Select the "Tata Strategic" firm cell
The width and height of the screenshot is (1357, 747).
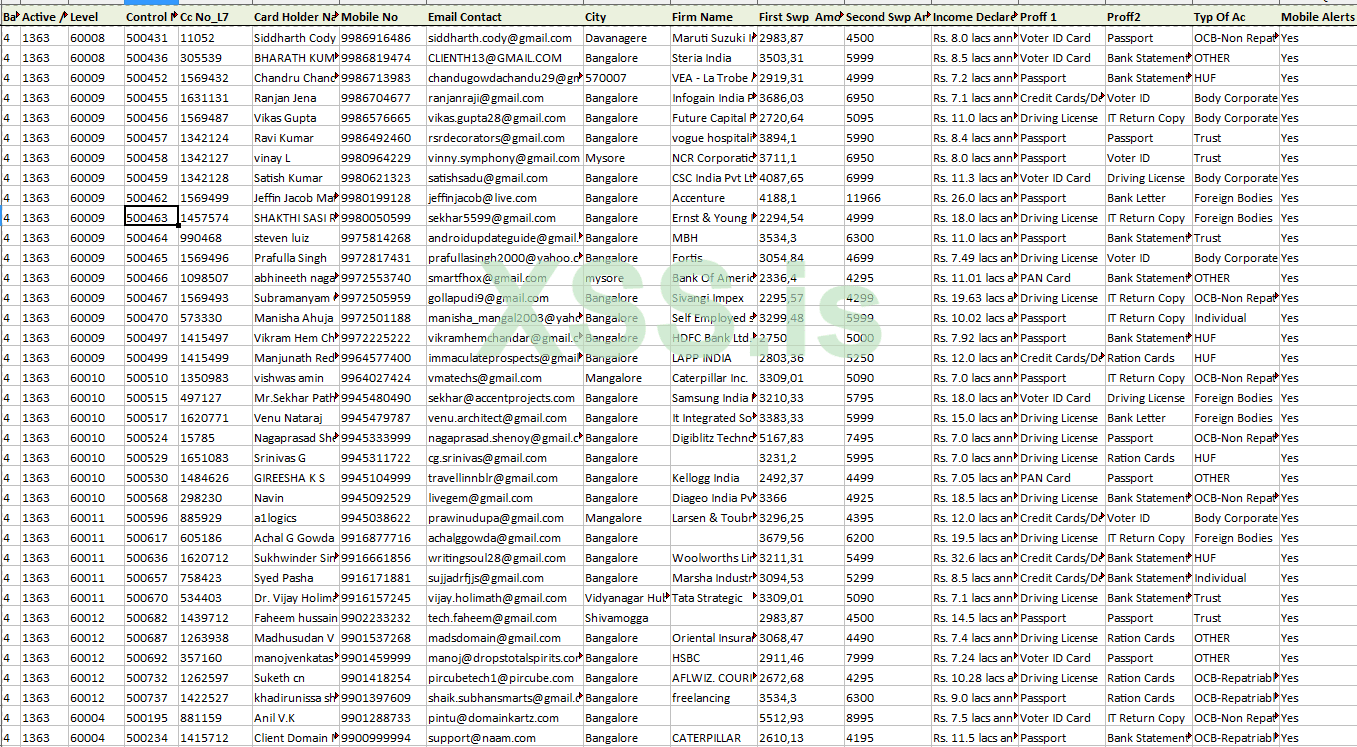coord(713,598)
